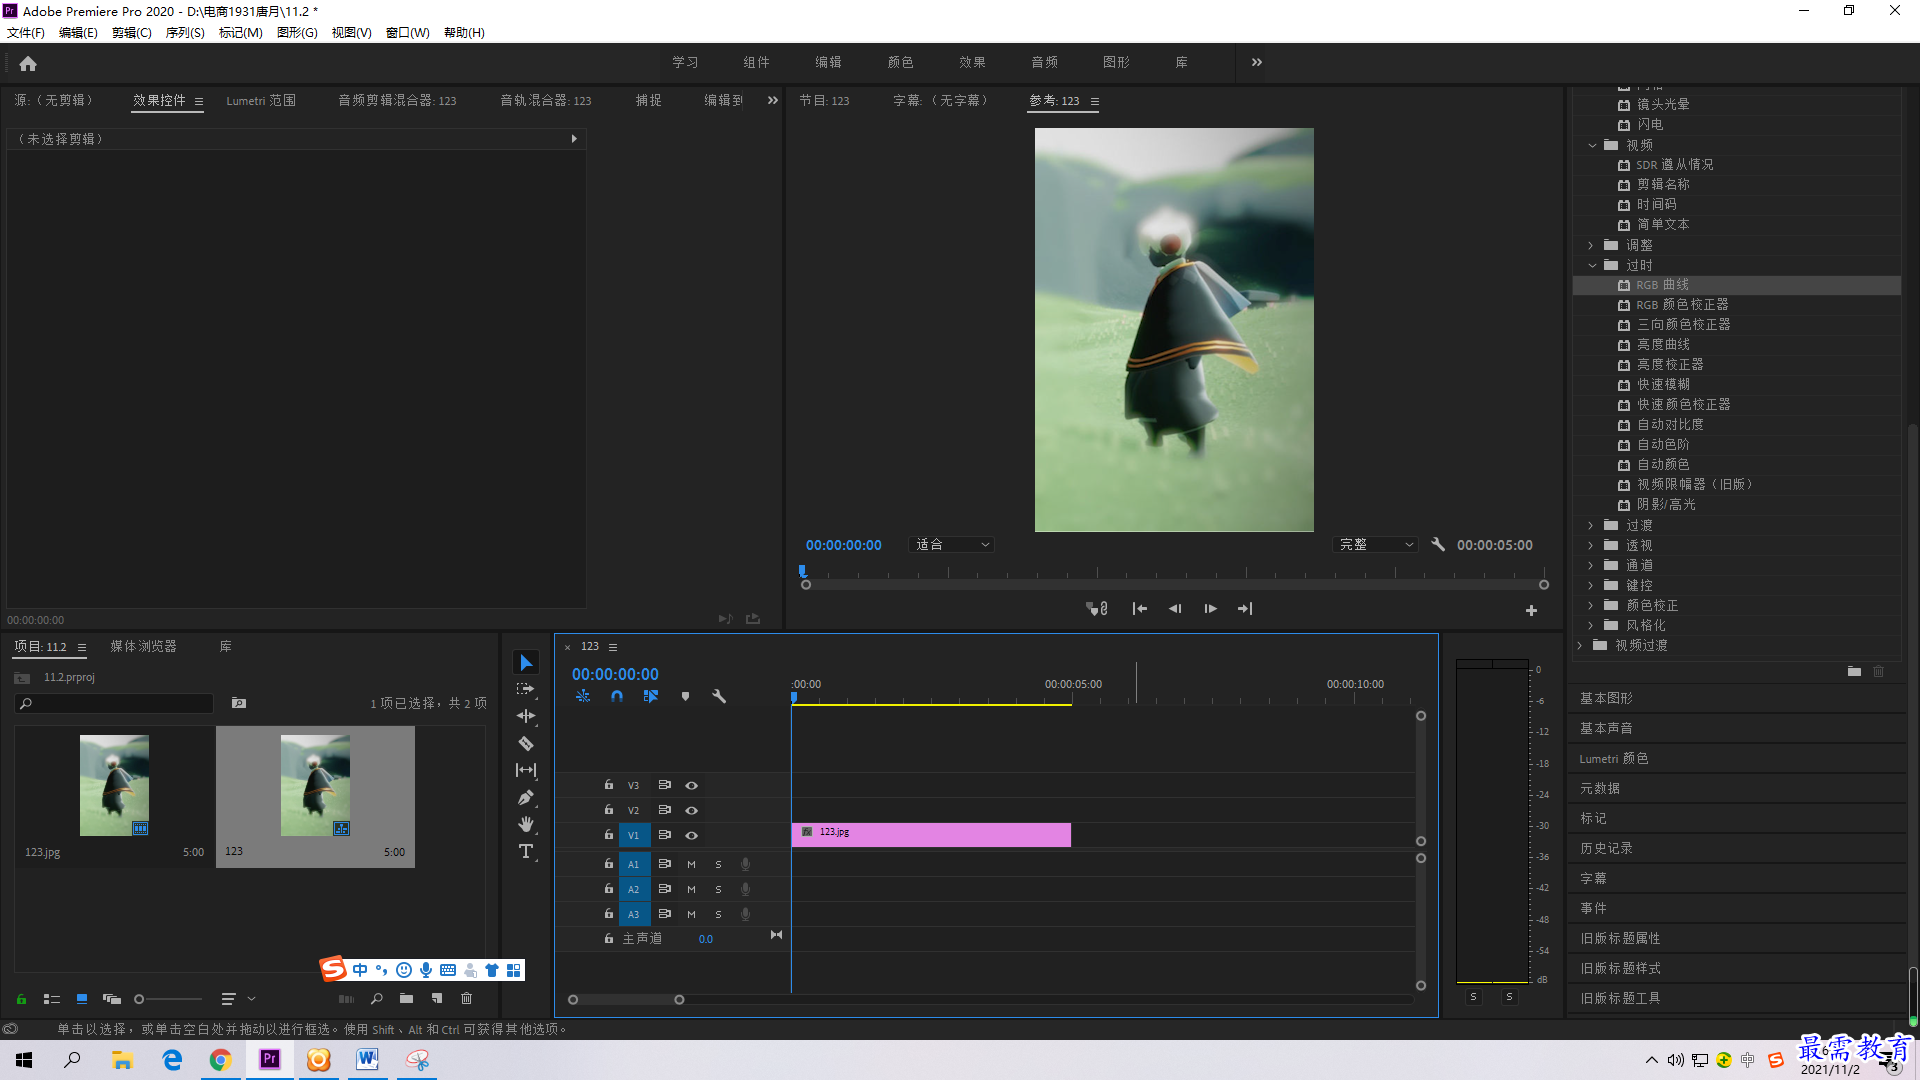This screenshot has width=1920, height=1080.
Task: Switch to 媒体浏览器 tab
Action: (143, 647)
